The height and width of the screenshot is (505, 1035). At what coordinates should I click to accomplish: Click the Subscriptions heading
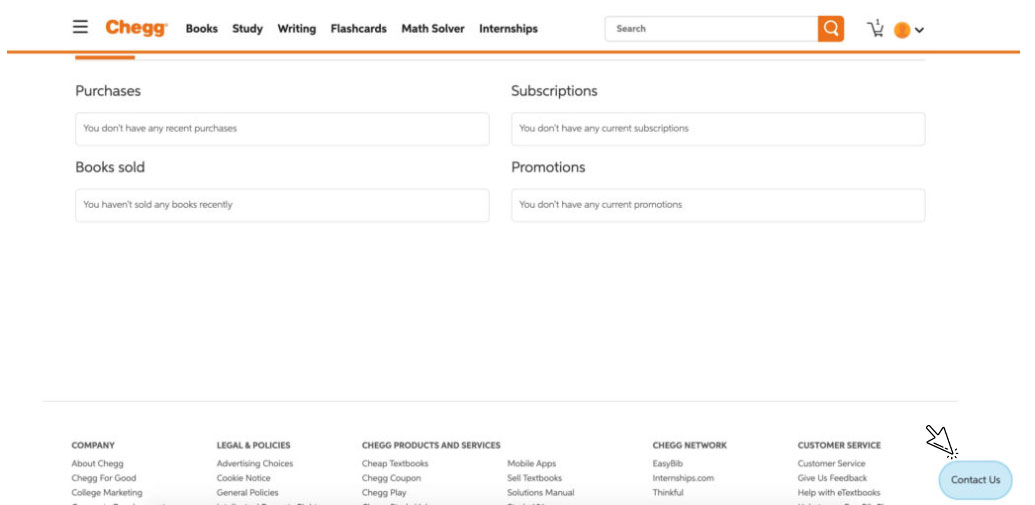[x=554, y=91]
